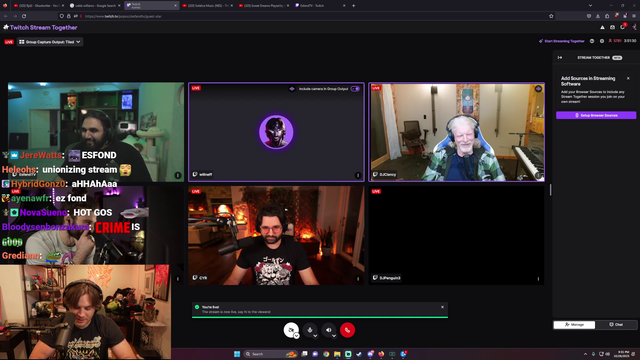This screenshot has height=360, width=640.
Task: Open a new browser tab
Action: pyautogui.click(x=353, y=5)
